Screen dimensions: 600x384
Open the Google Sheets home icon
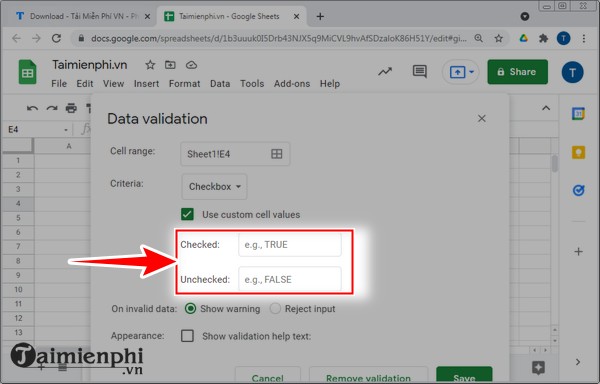(x=28, y=72)
